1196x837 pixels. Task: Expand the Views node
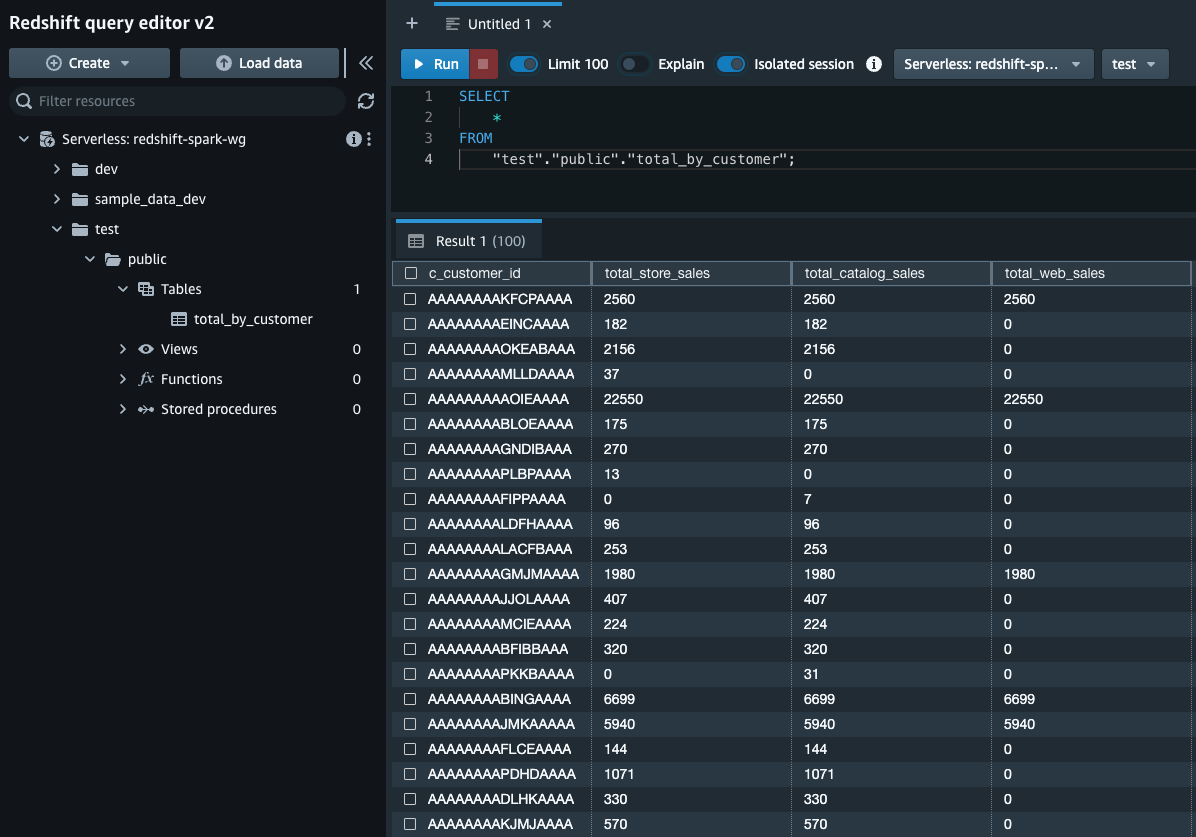(x=123, y=349)
